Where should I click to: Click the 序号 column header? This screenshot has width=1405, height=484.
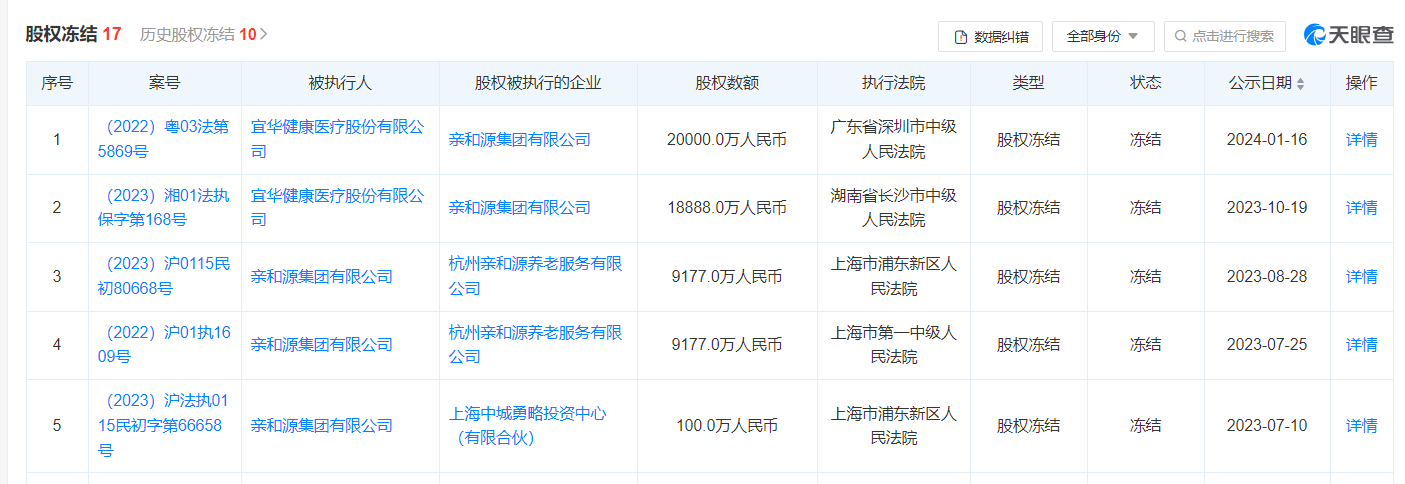coord(57,84)
